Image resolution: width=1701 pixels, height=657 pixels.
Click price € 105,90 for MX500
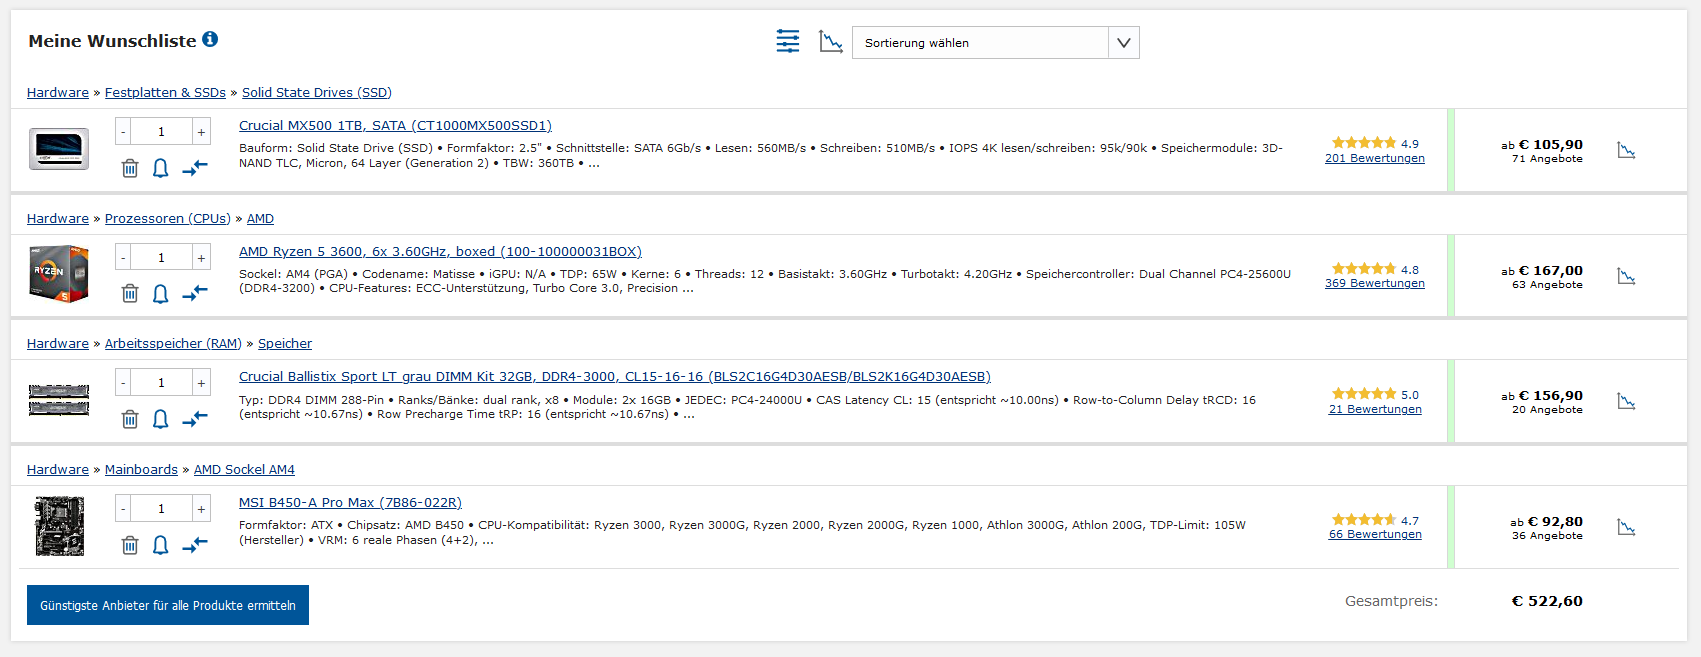pyautogui.click(x=1550, y=145)
